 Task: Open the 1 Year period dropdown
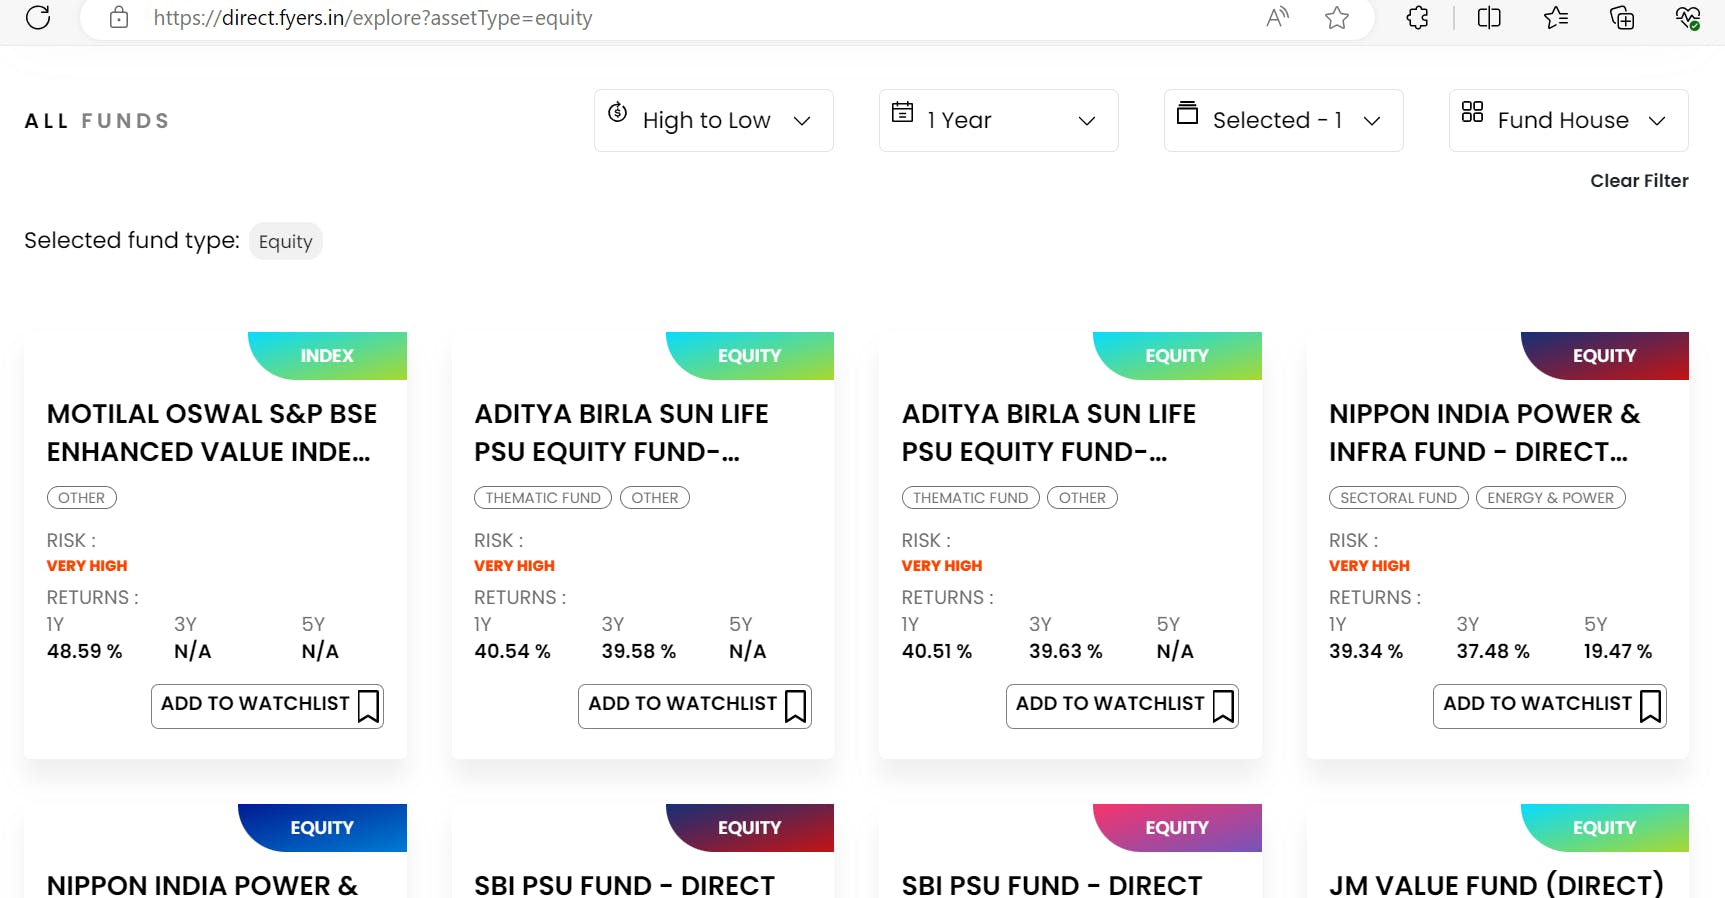[998, 121]
